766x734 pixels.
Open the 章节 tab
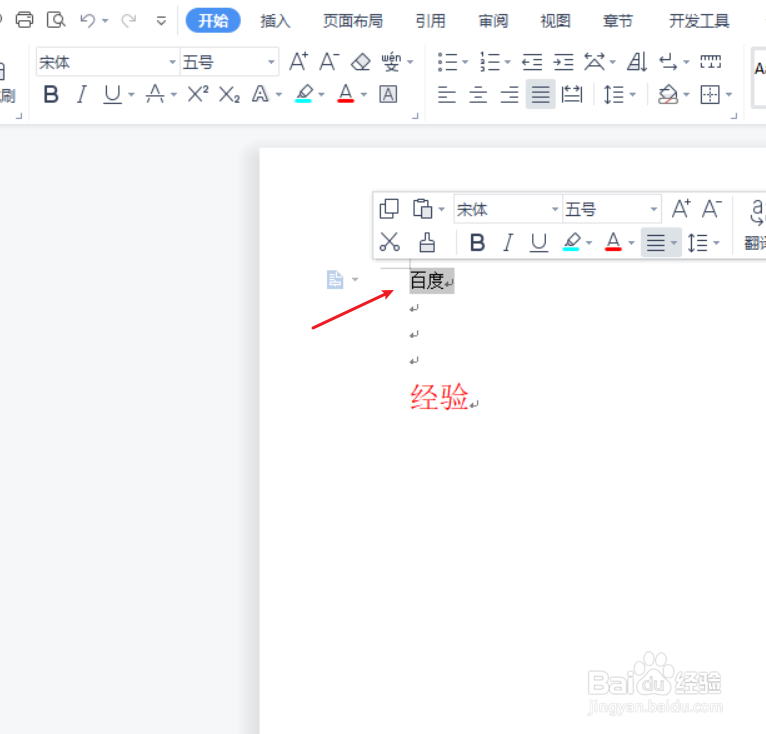click(x=618, y=21)
